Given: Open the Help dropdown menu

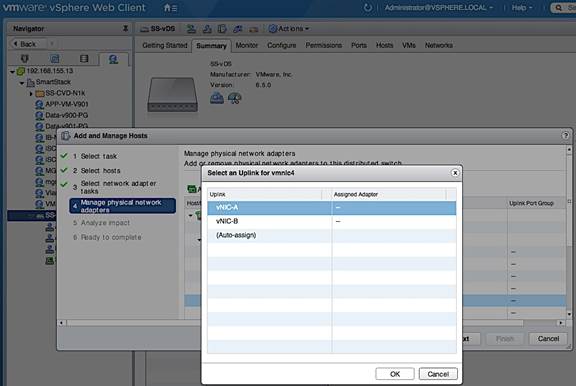Looking at the screenshot, I should (x=522, y=8).
